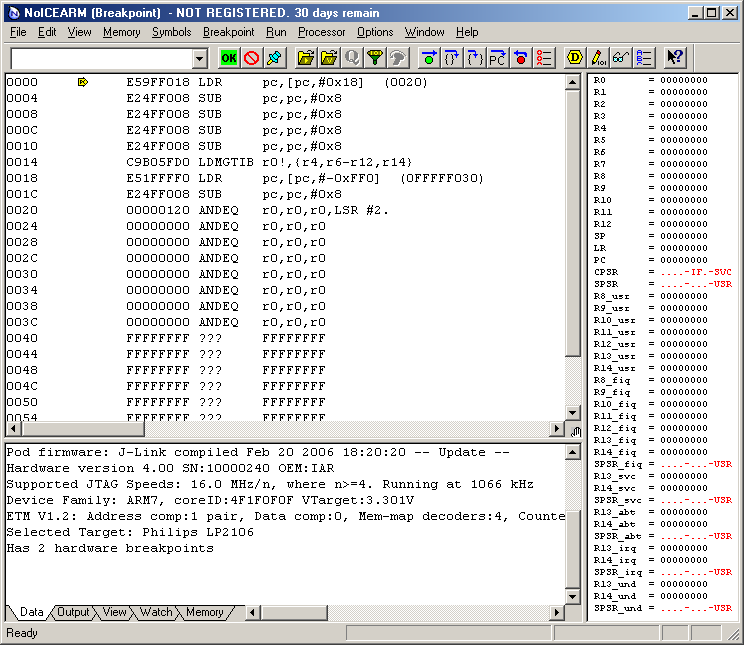
Task: Click disassembly horizontal scroll left arrow
Action: click(x=14, y=429)
